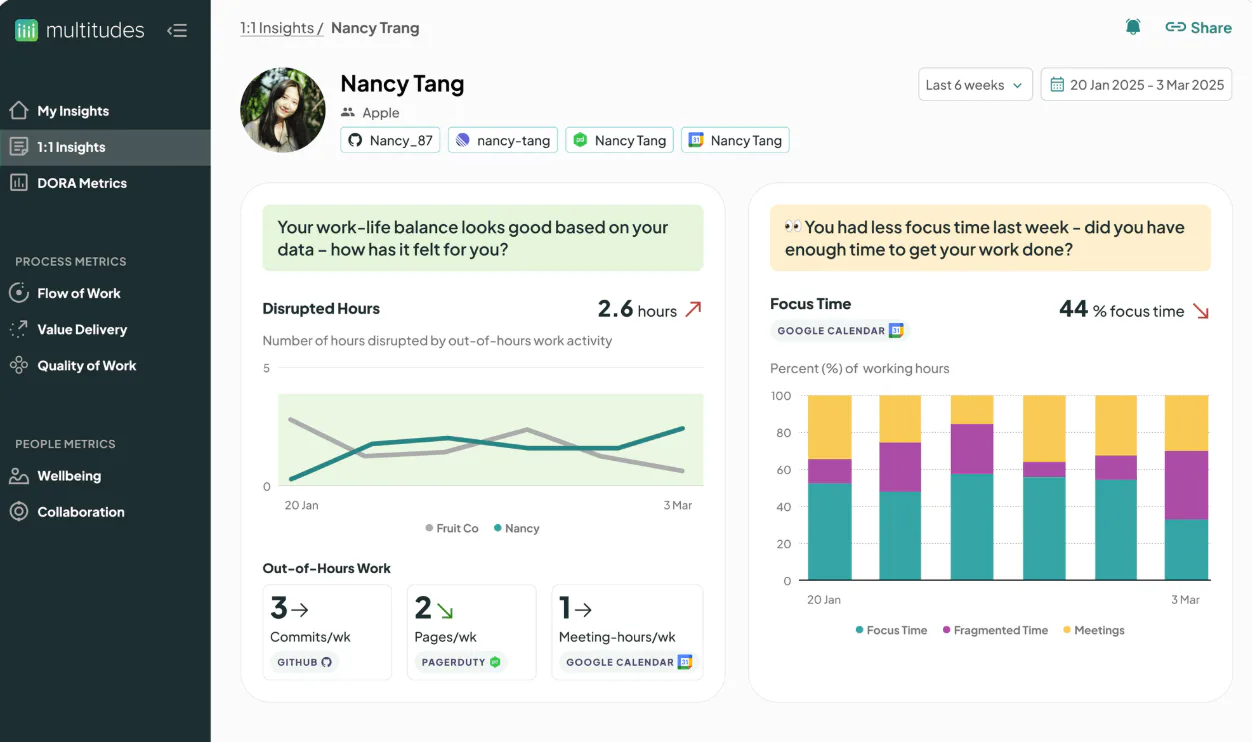Click the Quality of Work flower icon

coord(18,365)
